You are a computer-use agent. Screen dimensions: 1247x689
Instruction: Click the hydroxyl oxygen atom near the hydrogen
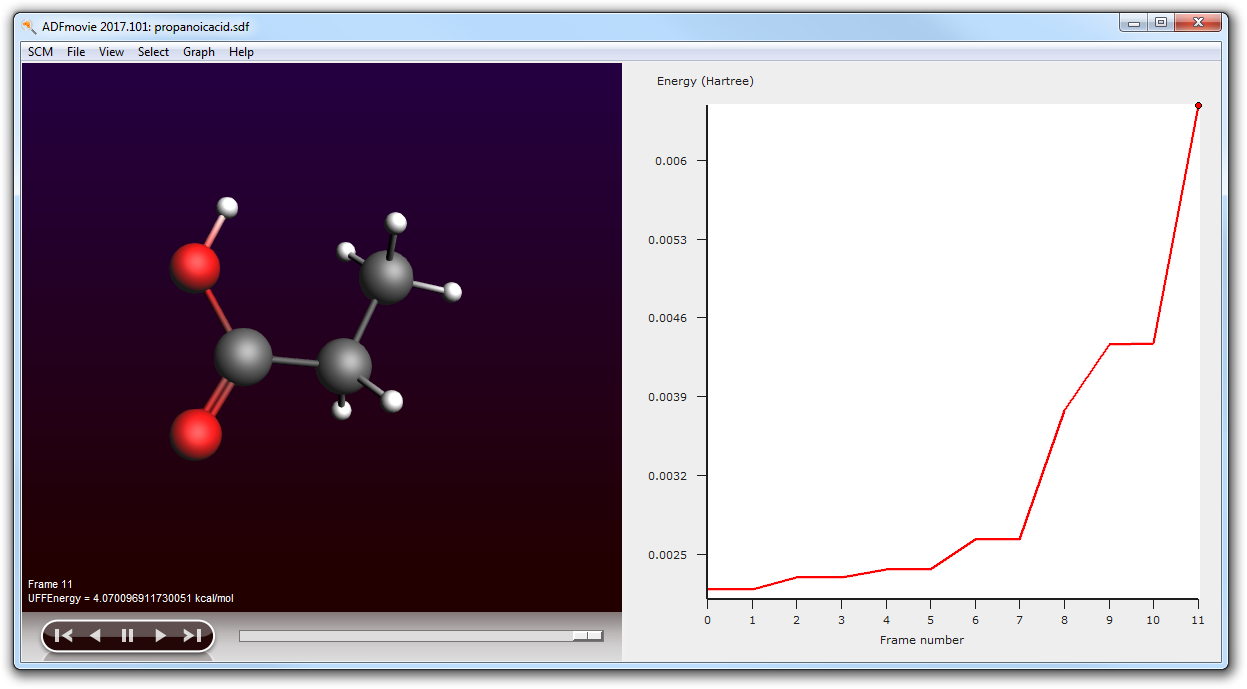(195, 267)
